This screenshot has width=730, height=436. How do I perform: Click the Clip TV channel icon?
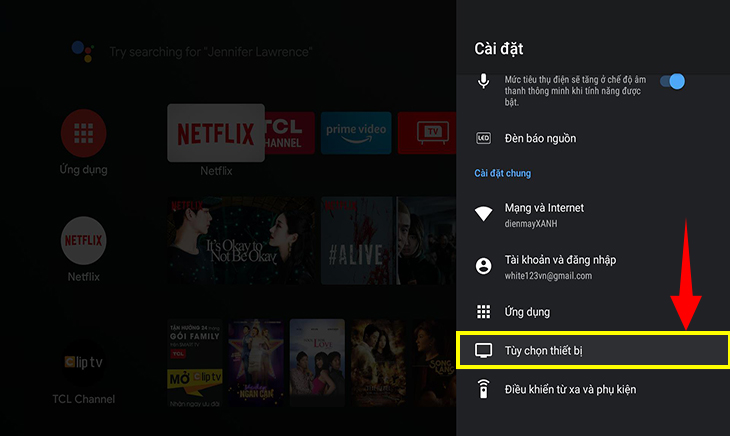pos(83,362)
